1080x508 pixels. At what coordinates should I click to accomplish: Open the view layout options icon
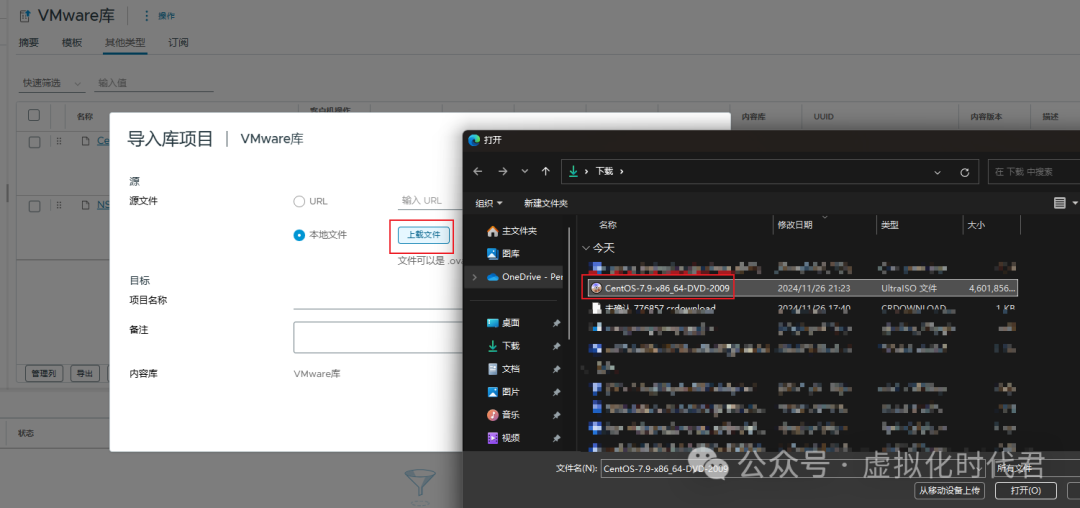pos(1060,203)
